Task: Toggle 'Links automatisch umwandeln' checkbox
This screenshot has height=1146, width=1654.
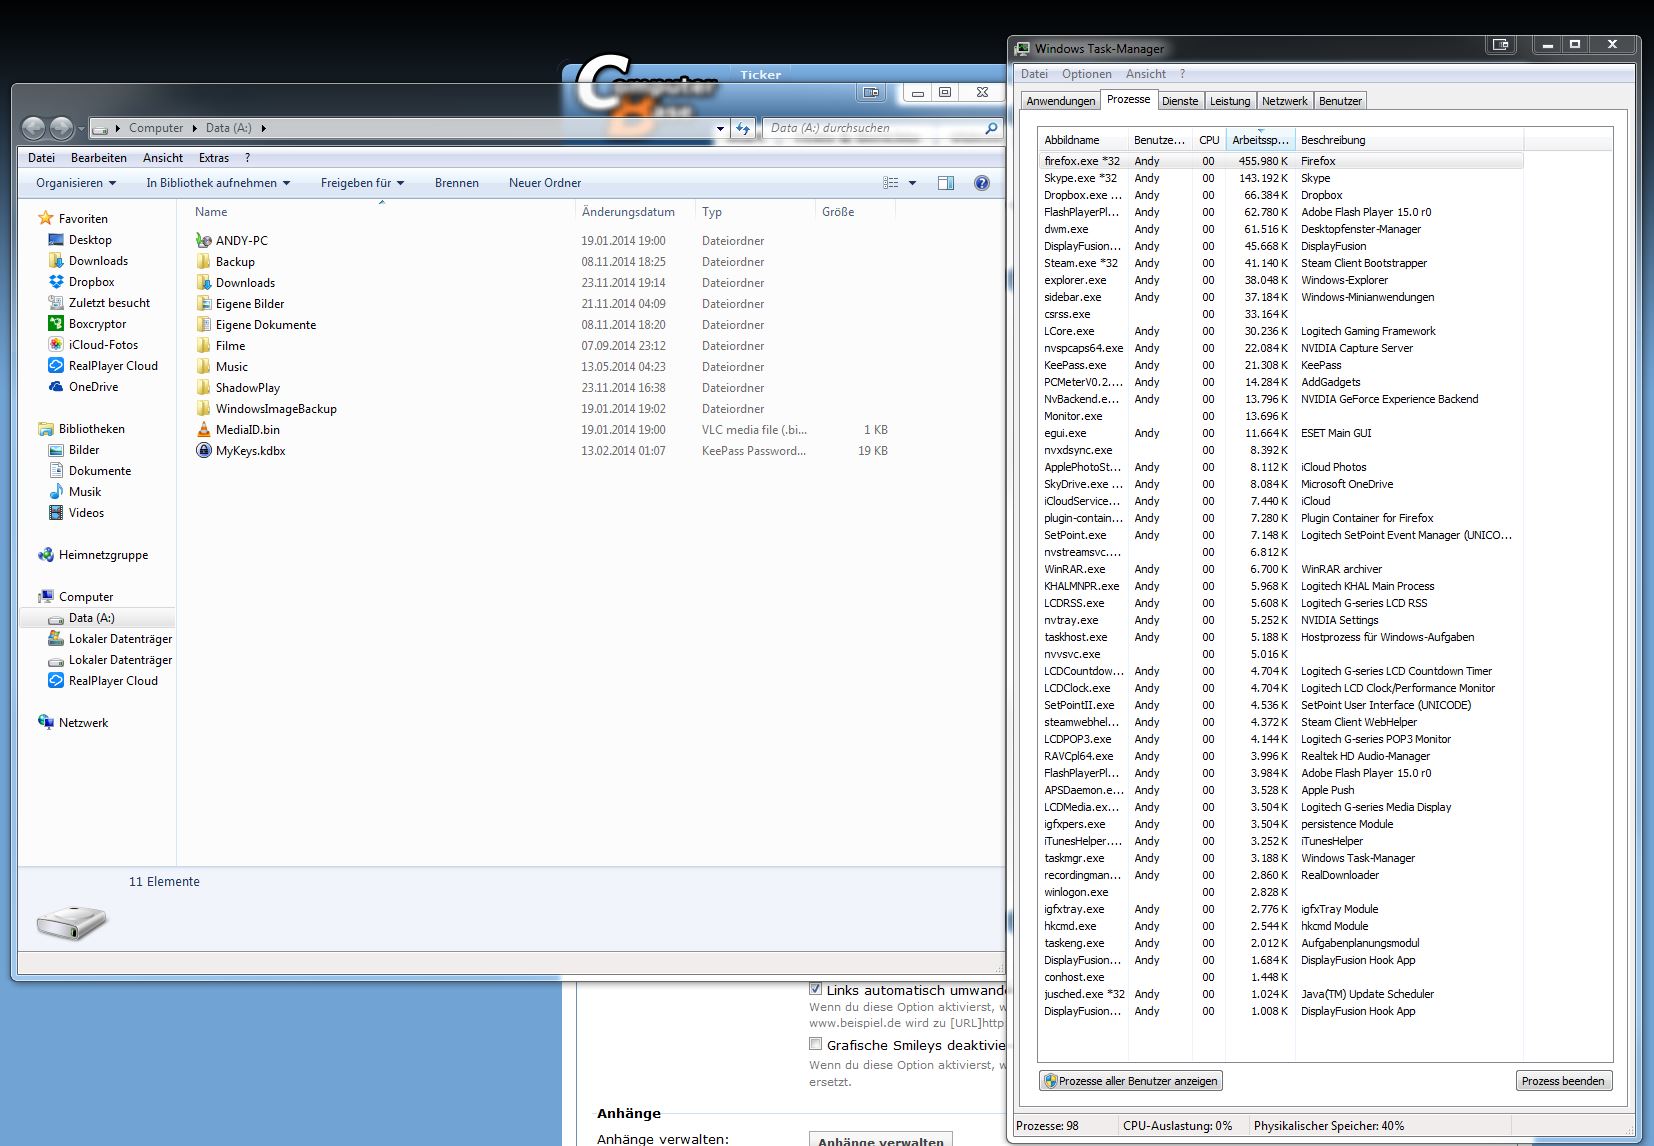Action: coord(816,989)
